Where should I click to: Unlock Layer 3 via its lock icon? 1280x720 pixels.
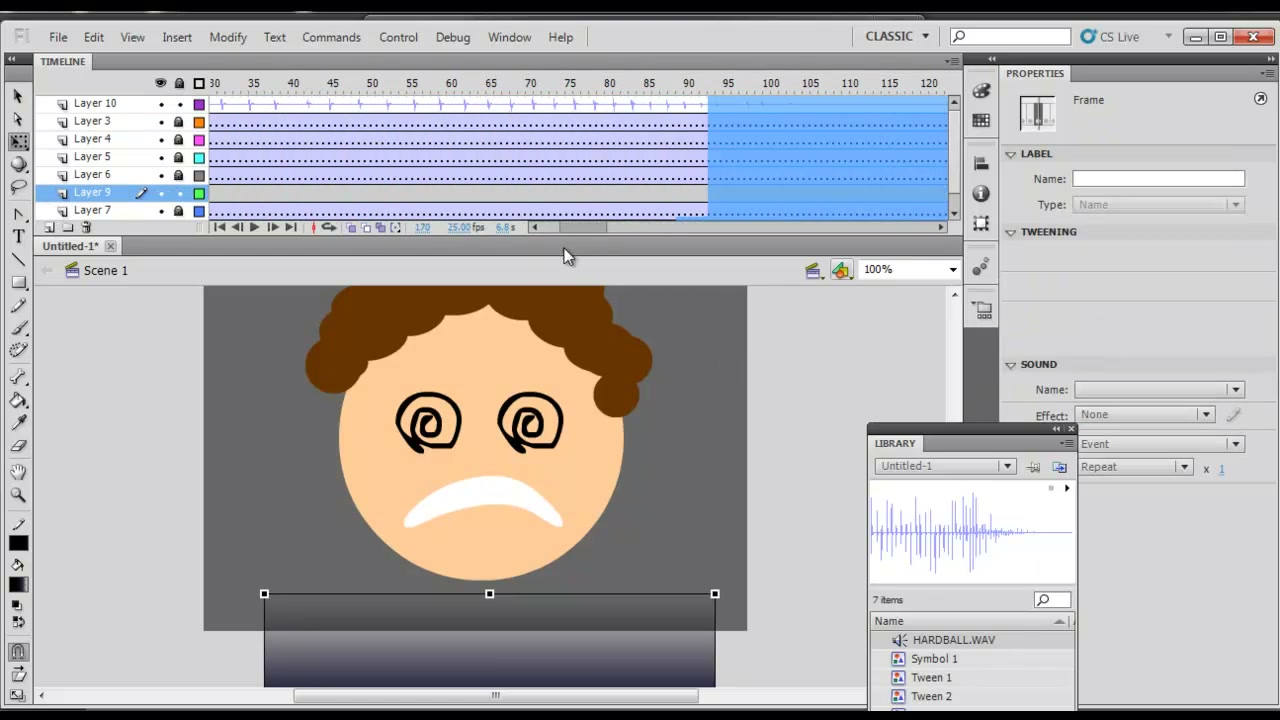pyautogui.click(x=179, y=122)
